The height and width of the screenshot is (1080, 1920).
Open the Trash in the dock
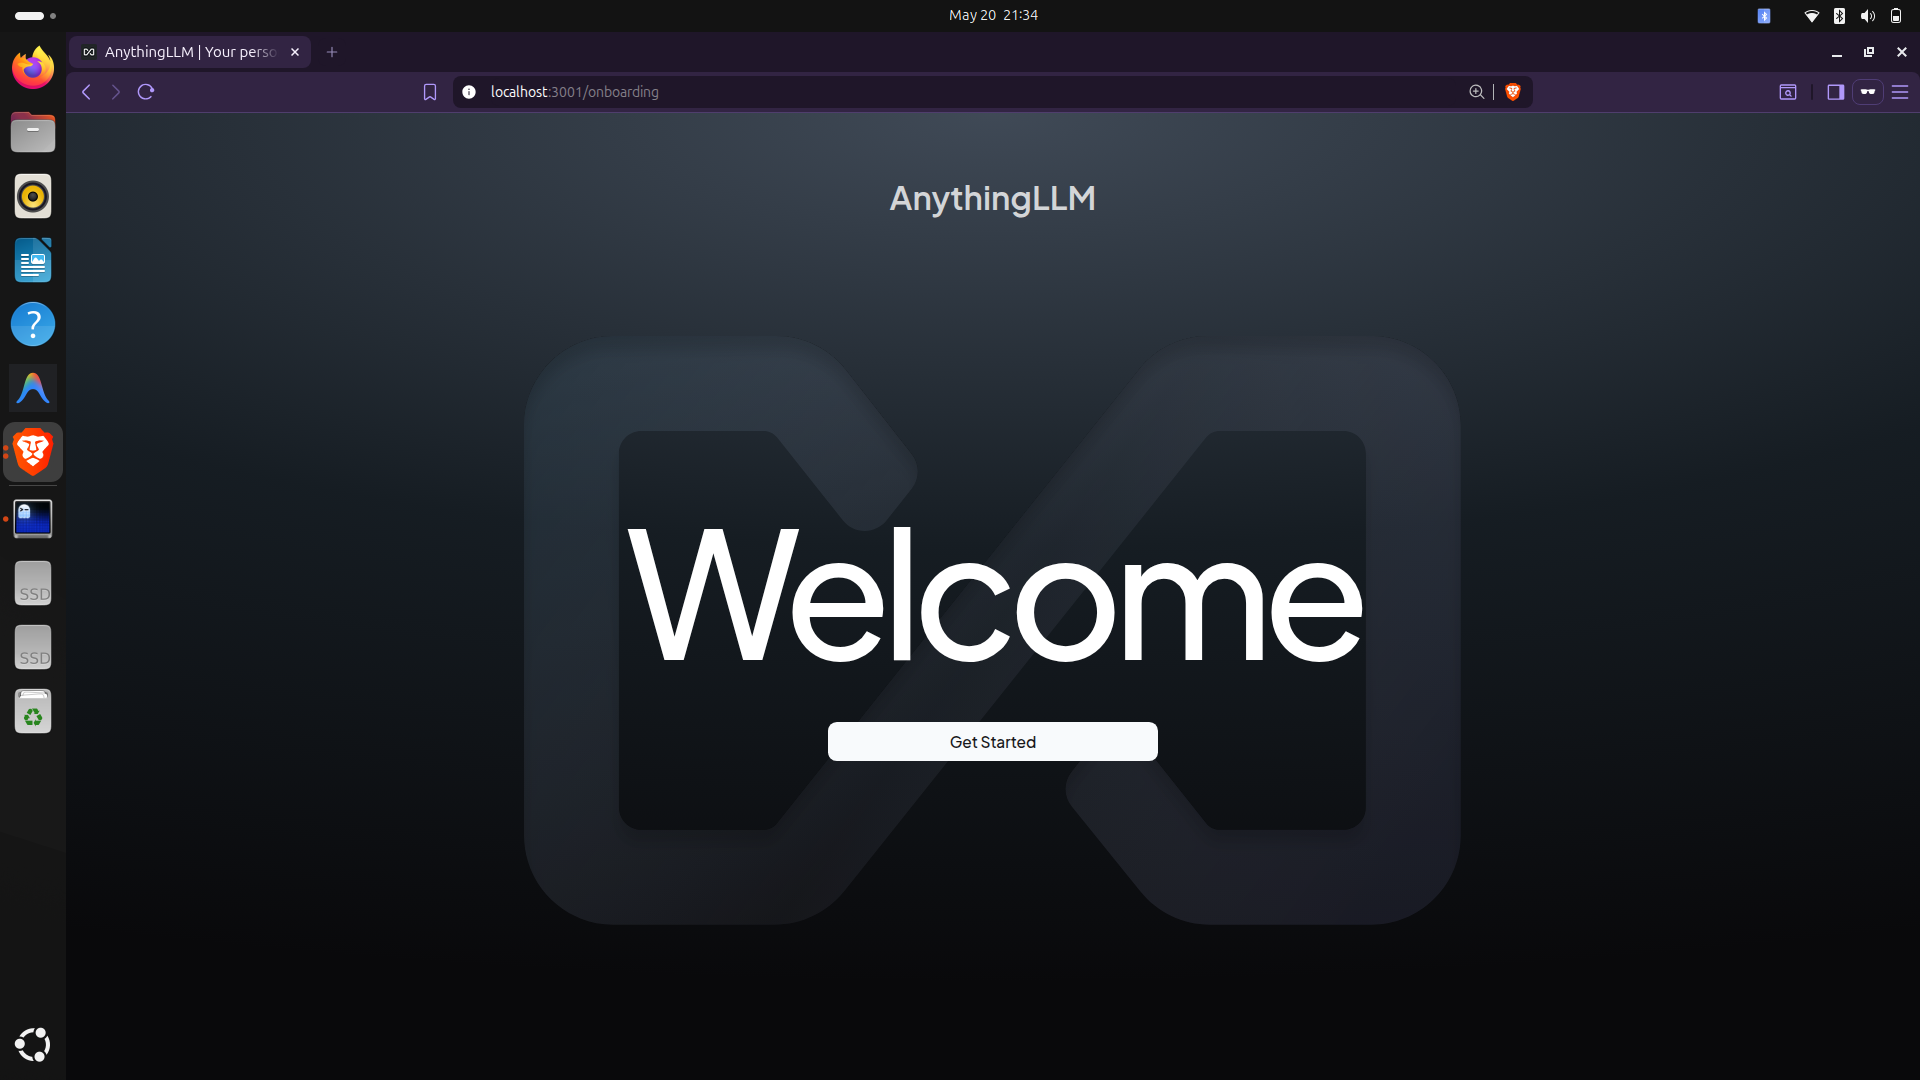(33, 711)
